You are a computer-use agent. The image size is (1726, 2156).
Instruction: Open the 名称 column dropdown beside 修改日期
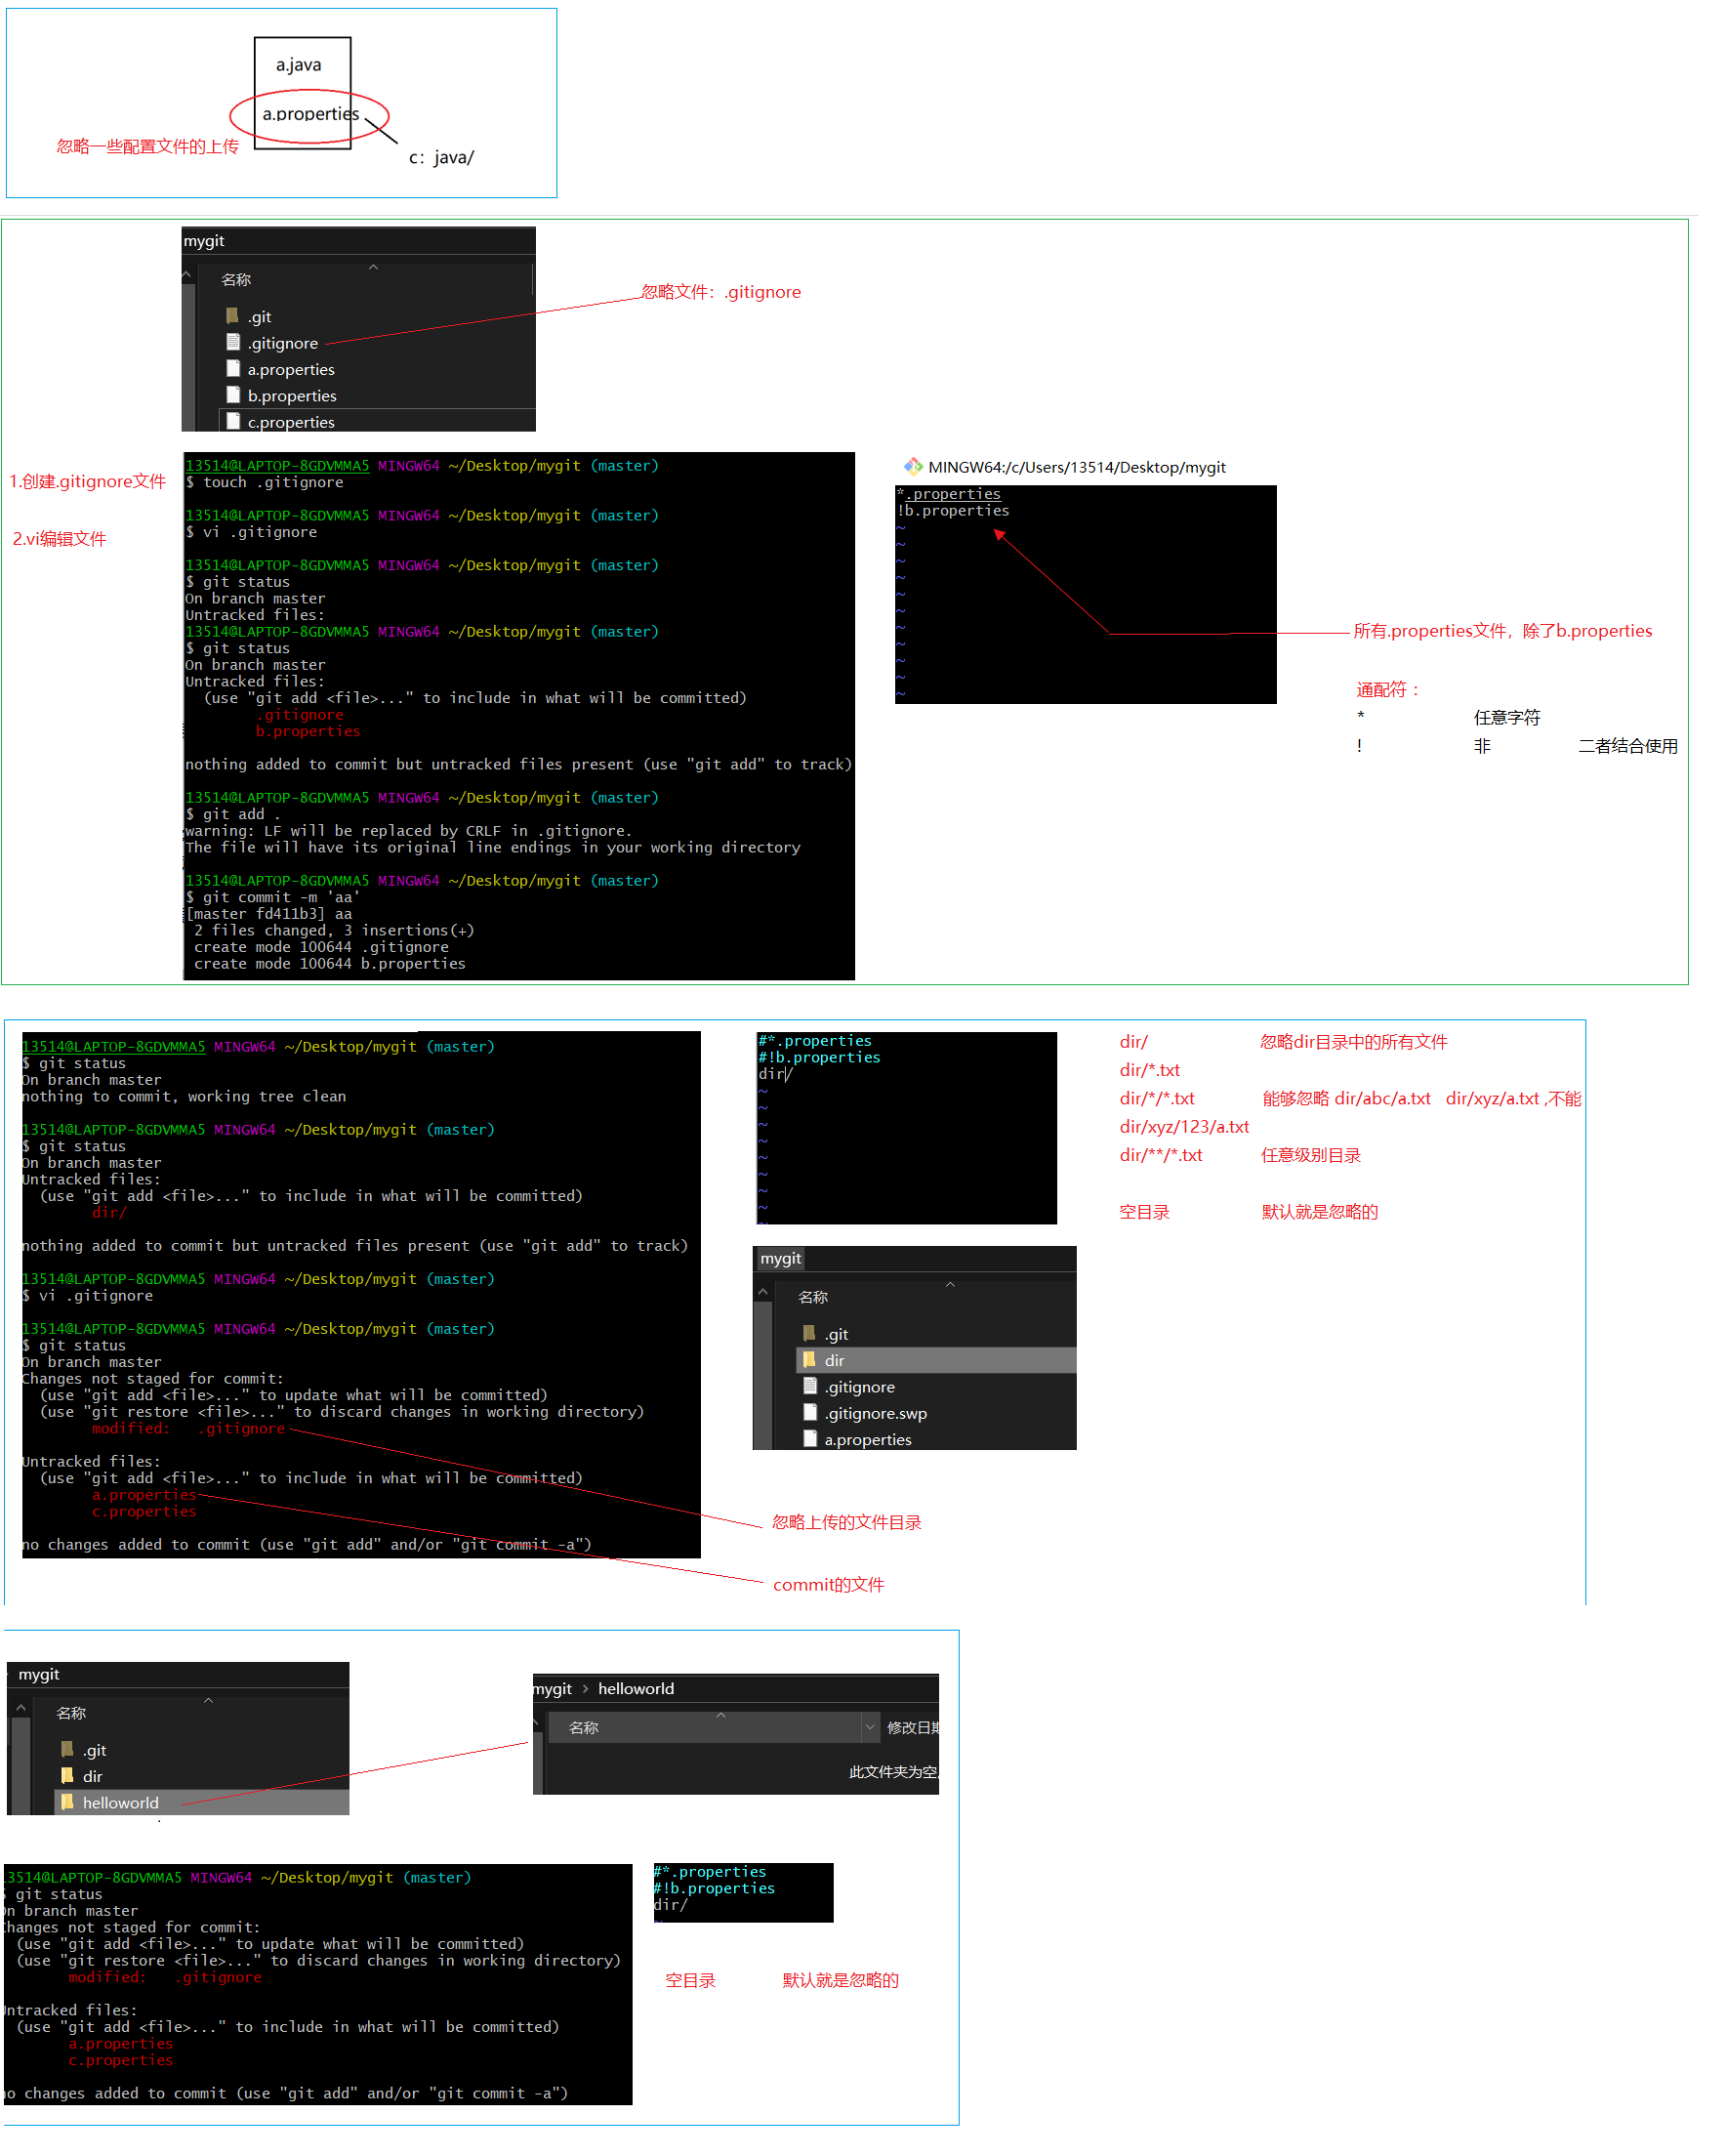tap(869, 1727)
